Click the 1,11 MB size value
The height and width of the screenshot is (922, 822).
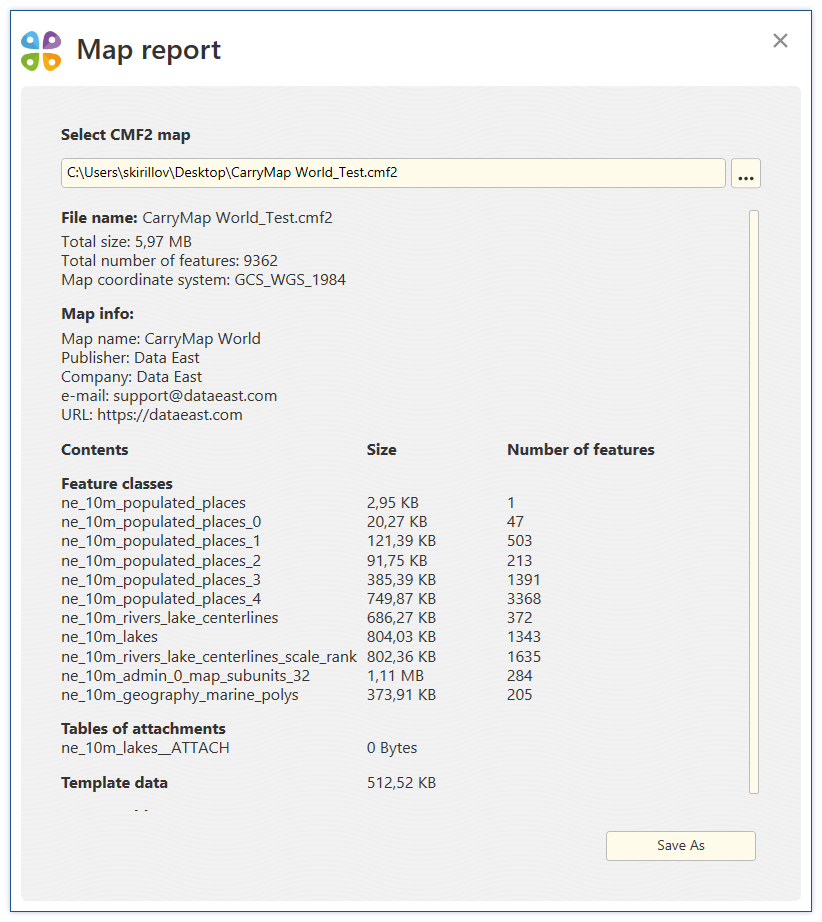click(x=395, y=676)
